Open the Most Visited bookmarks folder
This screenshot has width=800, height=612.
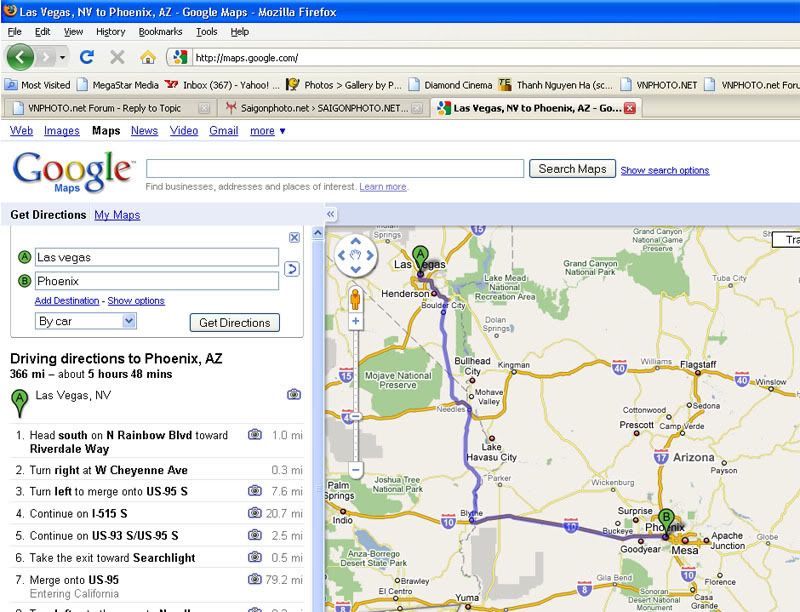coord(38,85)
